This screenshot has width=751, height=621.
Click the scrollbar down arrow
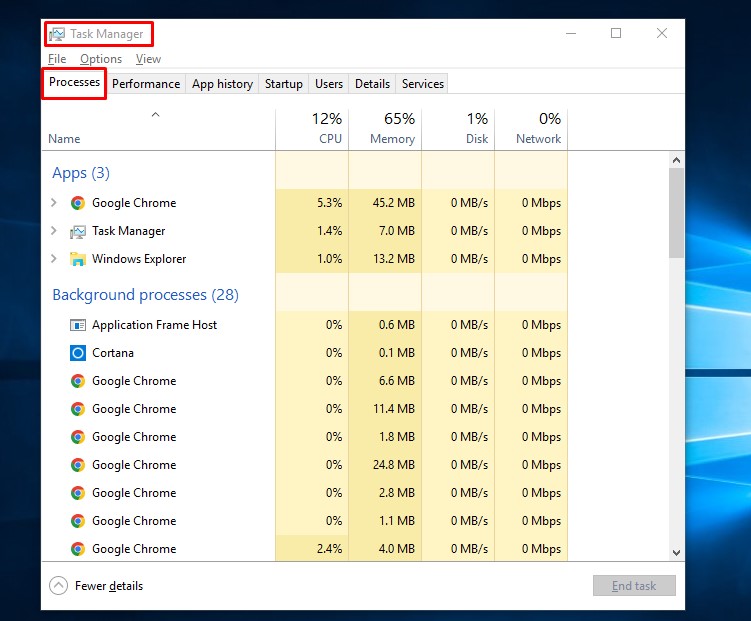677,551
